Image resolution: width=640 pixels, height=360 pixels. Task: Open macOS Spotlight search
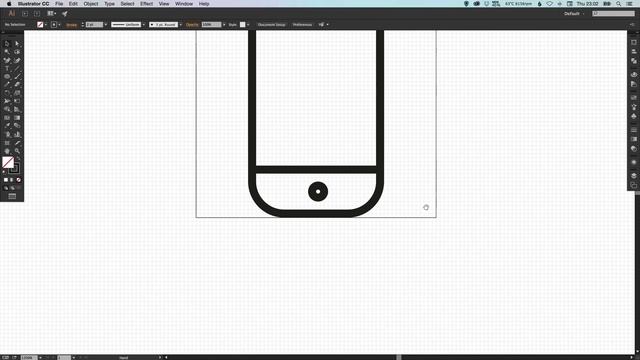point(619,4)
